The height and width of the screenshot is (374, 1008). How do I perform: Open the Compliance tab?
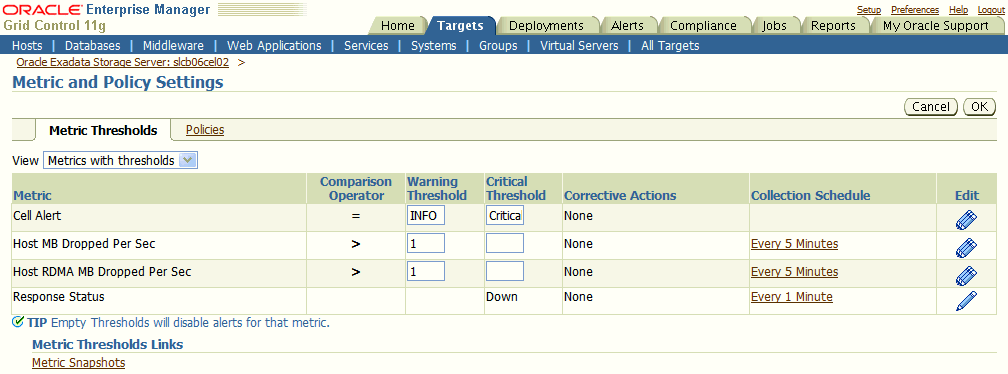[x=703, y=26]
